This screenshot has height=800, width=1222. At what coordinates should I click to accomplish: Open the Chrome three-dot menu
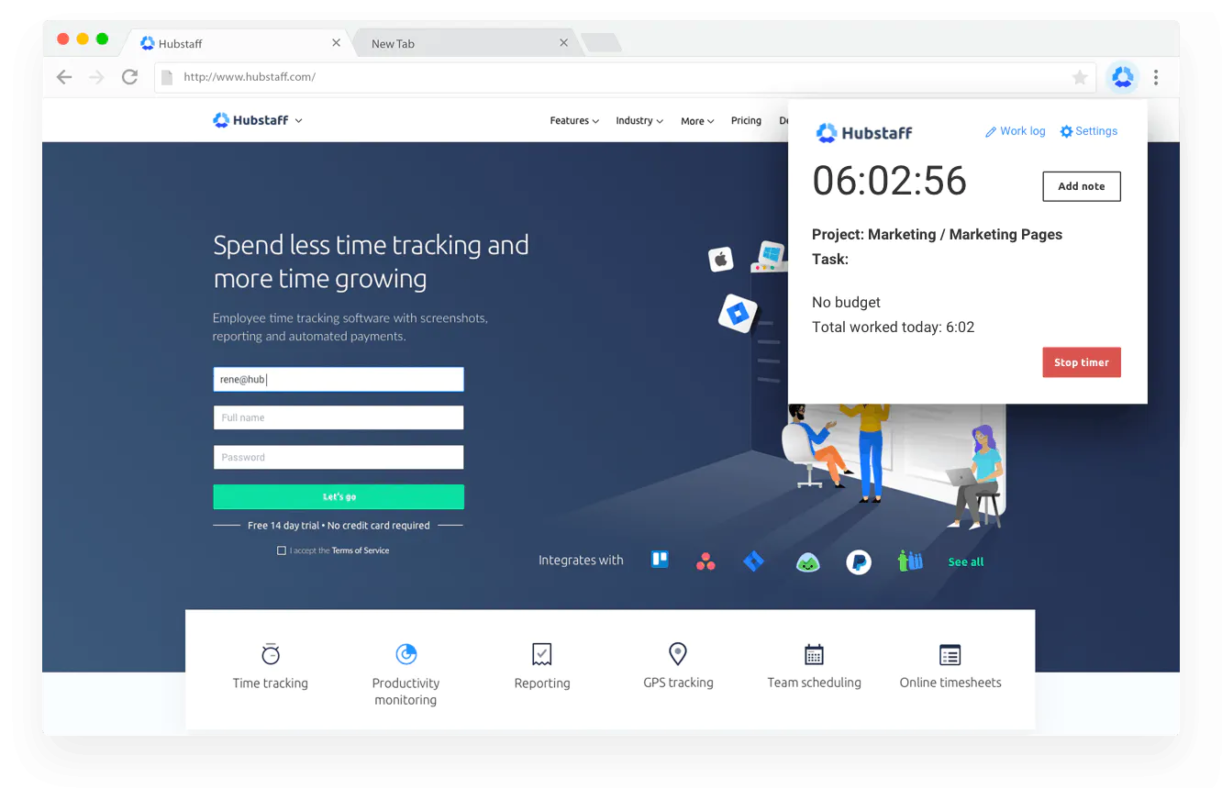(1156, 77)
